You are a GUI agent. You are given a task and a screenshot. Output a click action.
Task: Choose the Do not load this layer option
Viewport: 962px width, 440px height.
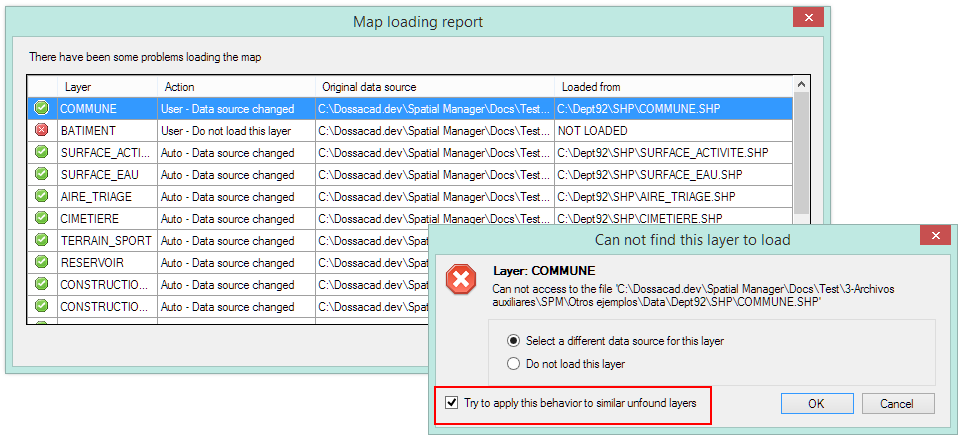(514, 364)
